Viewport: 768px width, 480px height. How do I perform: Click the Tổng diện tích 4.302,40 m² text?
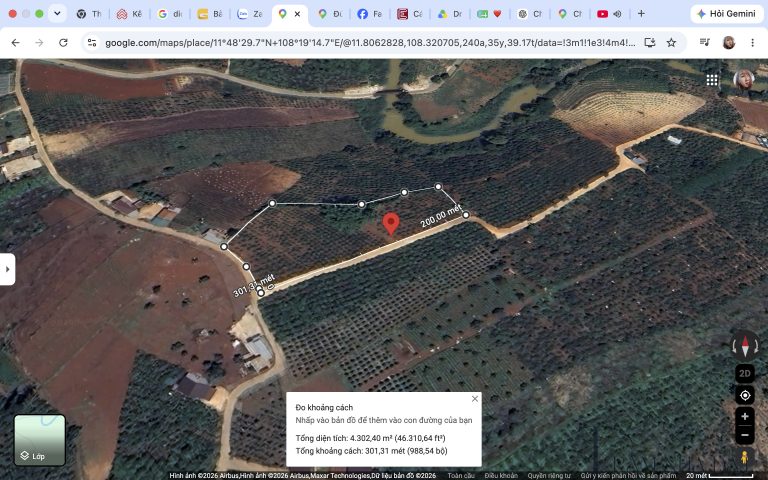point(370,438)
